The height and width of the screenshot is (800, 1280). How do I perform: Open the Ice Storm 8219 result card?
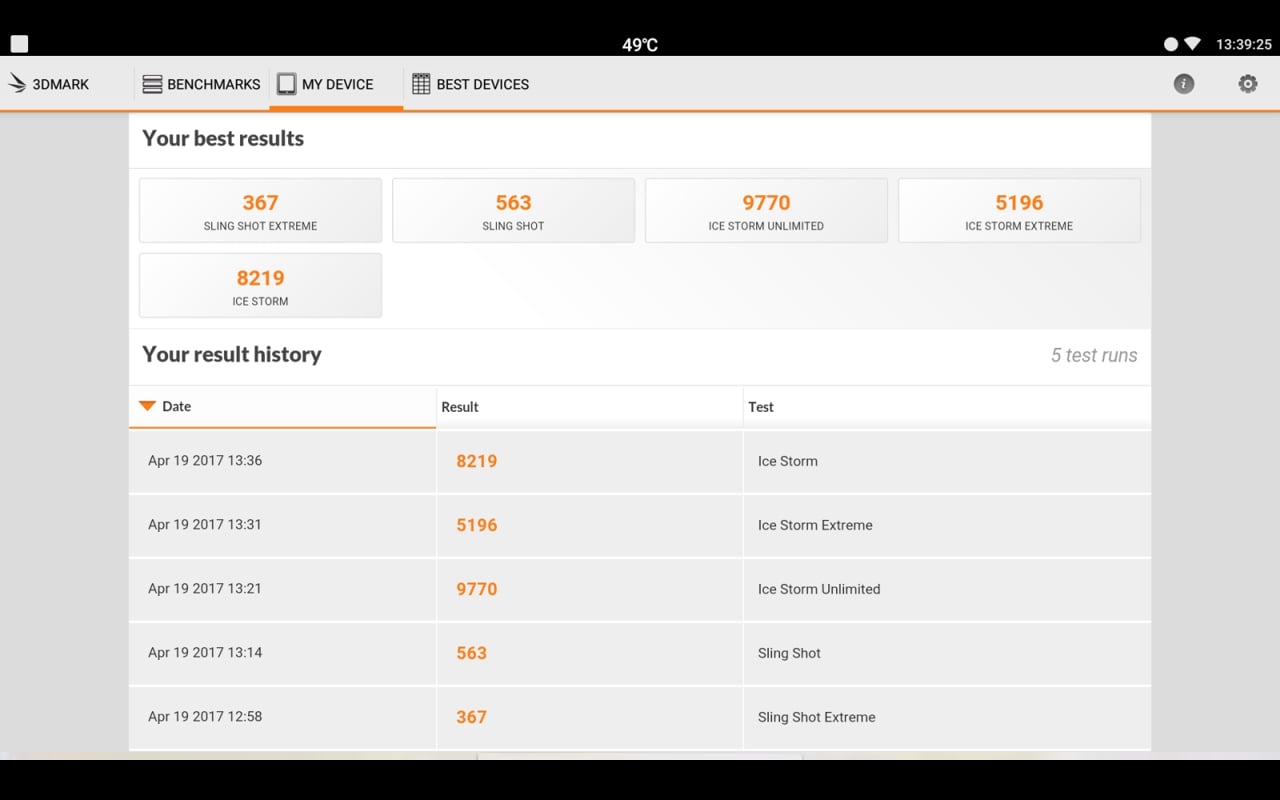[x=260, y=285]
